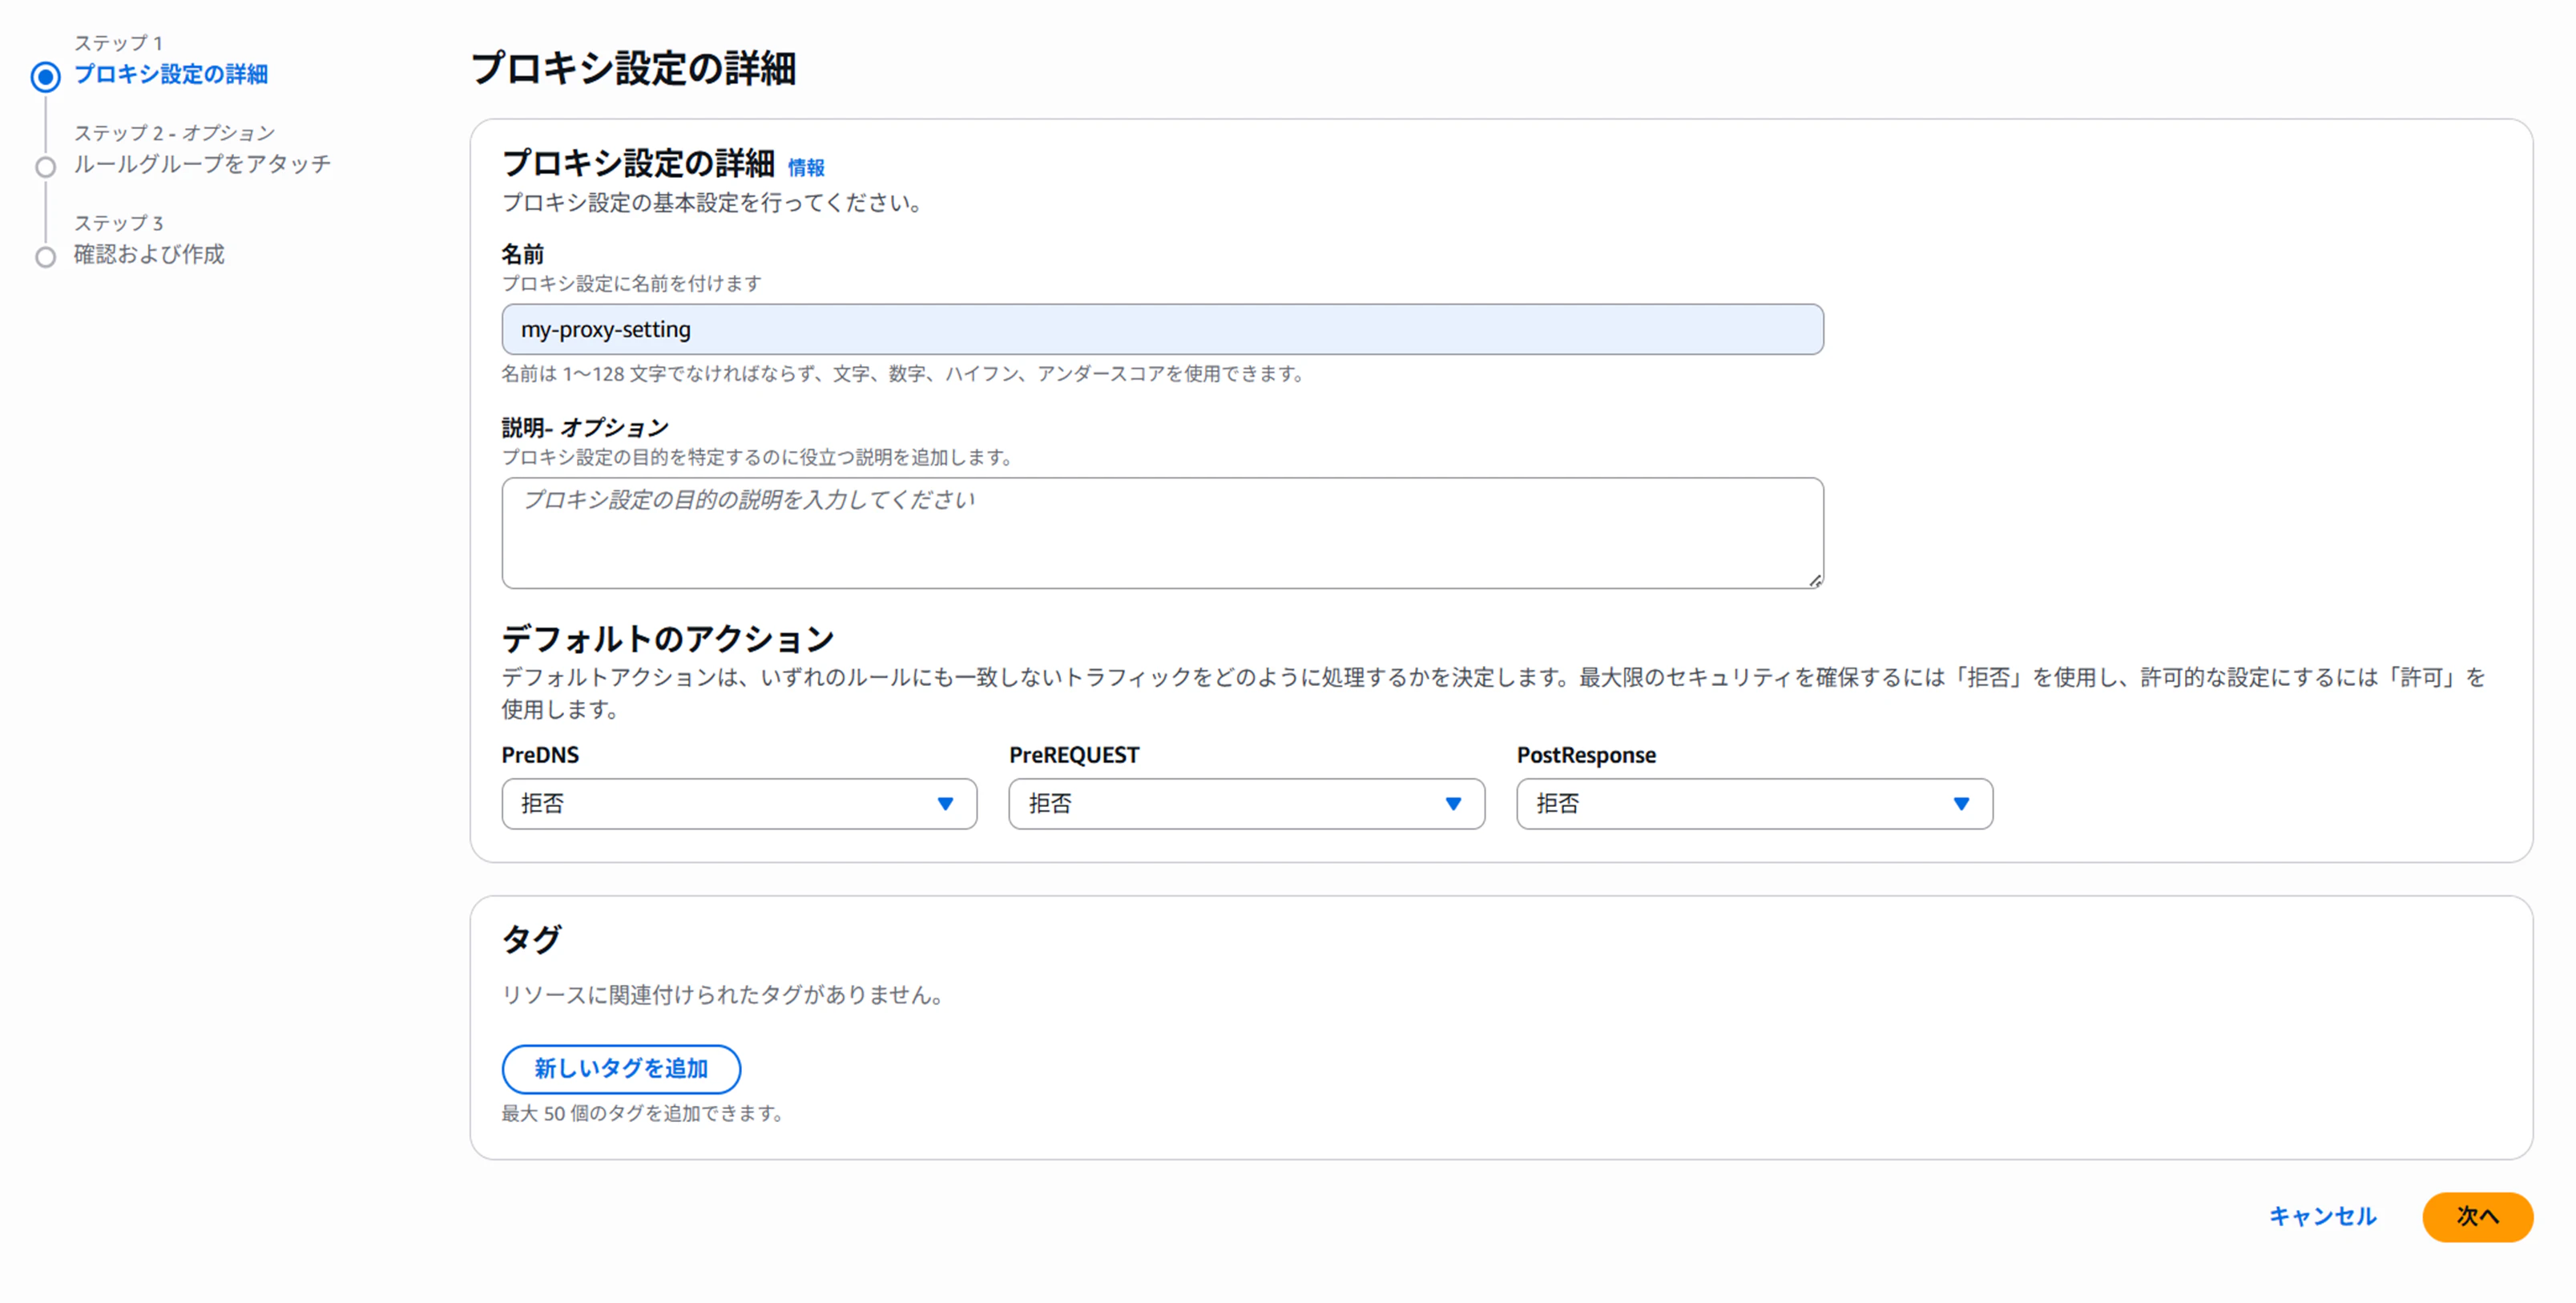2576x1303 pixels.
Task: Click the PreDNS 拒否 selected value
Action: tap(543, 804)
